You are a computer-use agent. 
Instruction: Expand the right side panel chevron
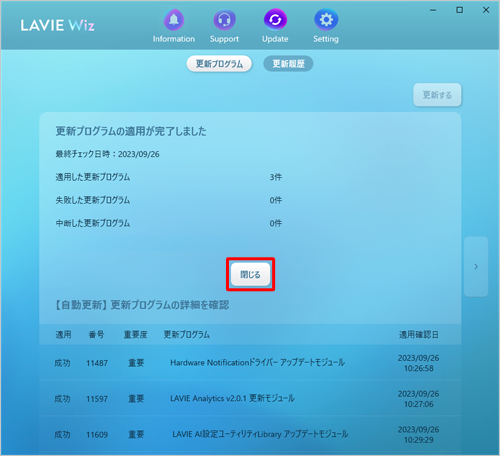point(476,267)
